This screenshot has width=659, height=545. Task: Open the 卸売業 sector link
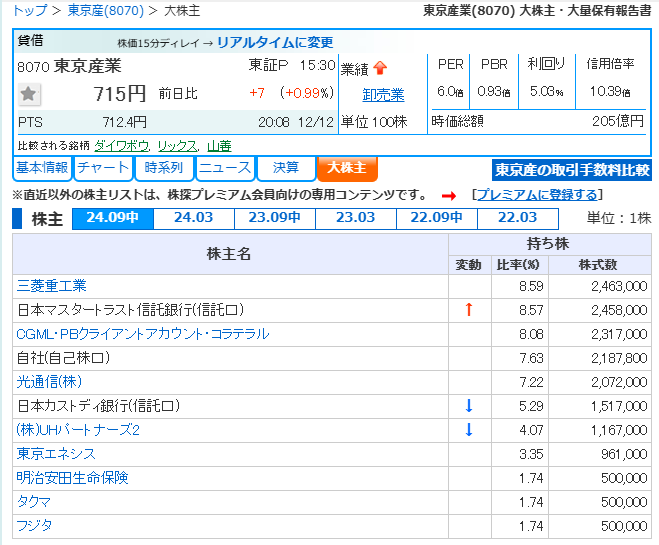383,95
